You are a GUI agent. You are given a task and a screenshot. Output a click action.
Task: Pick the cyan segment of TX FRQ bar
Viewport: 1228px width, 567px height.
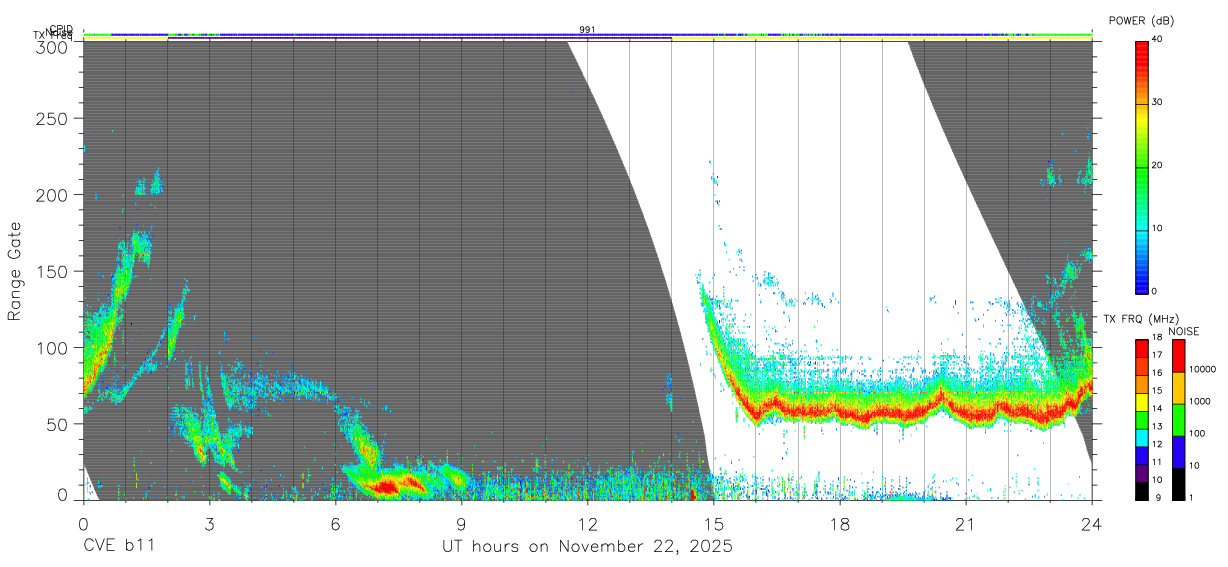click(x=1142, y=440)
